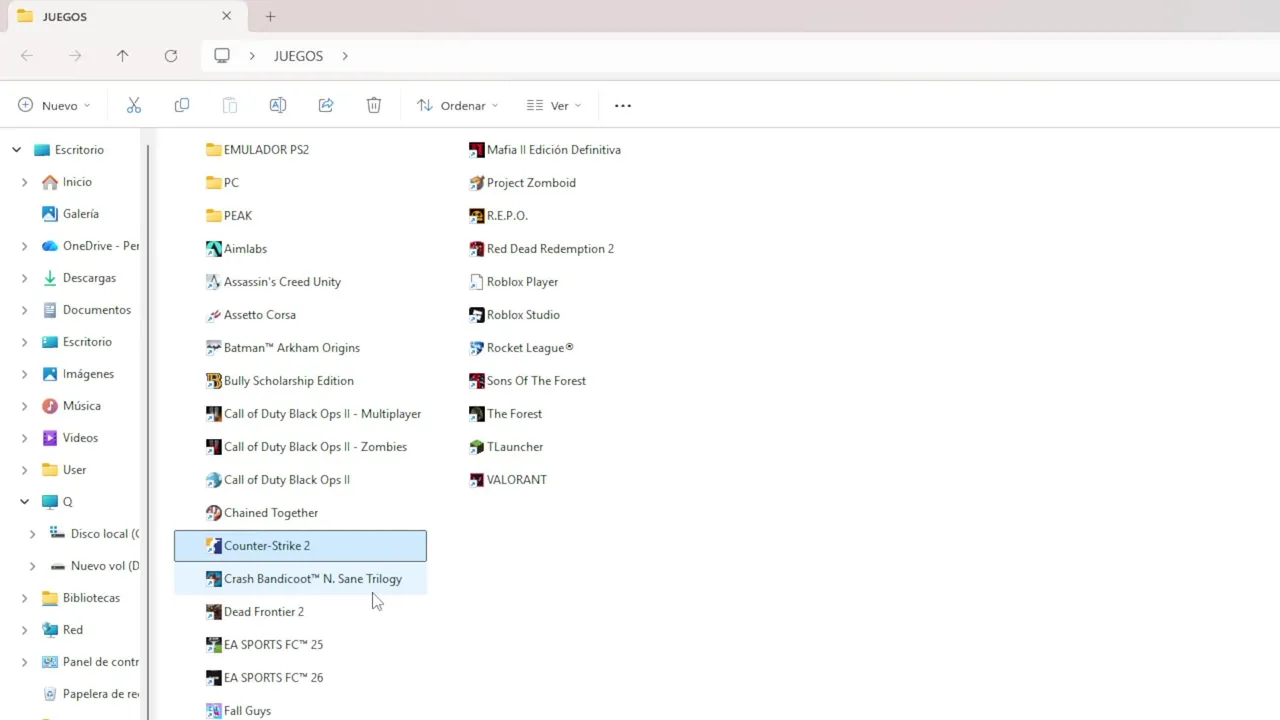Screen dimensions: 1280x720
Task: Select the R.E.P.O. shortcut icon
Action: pos(476,215)
